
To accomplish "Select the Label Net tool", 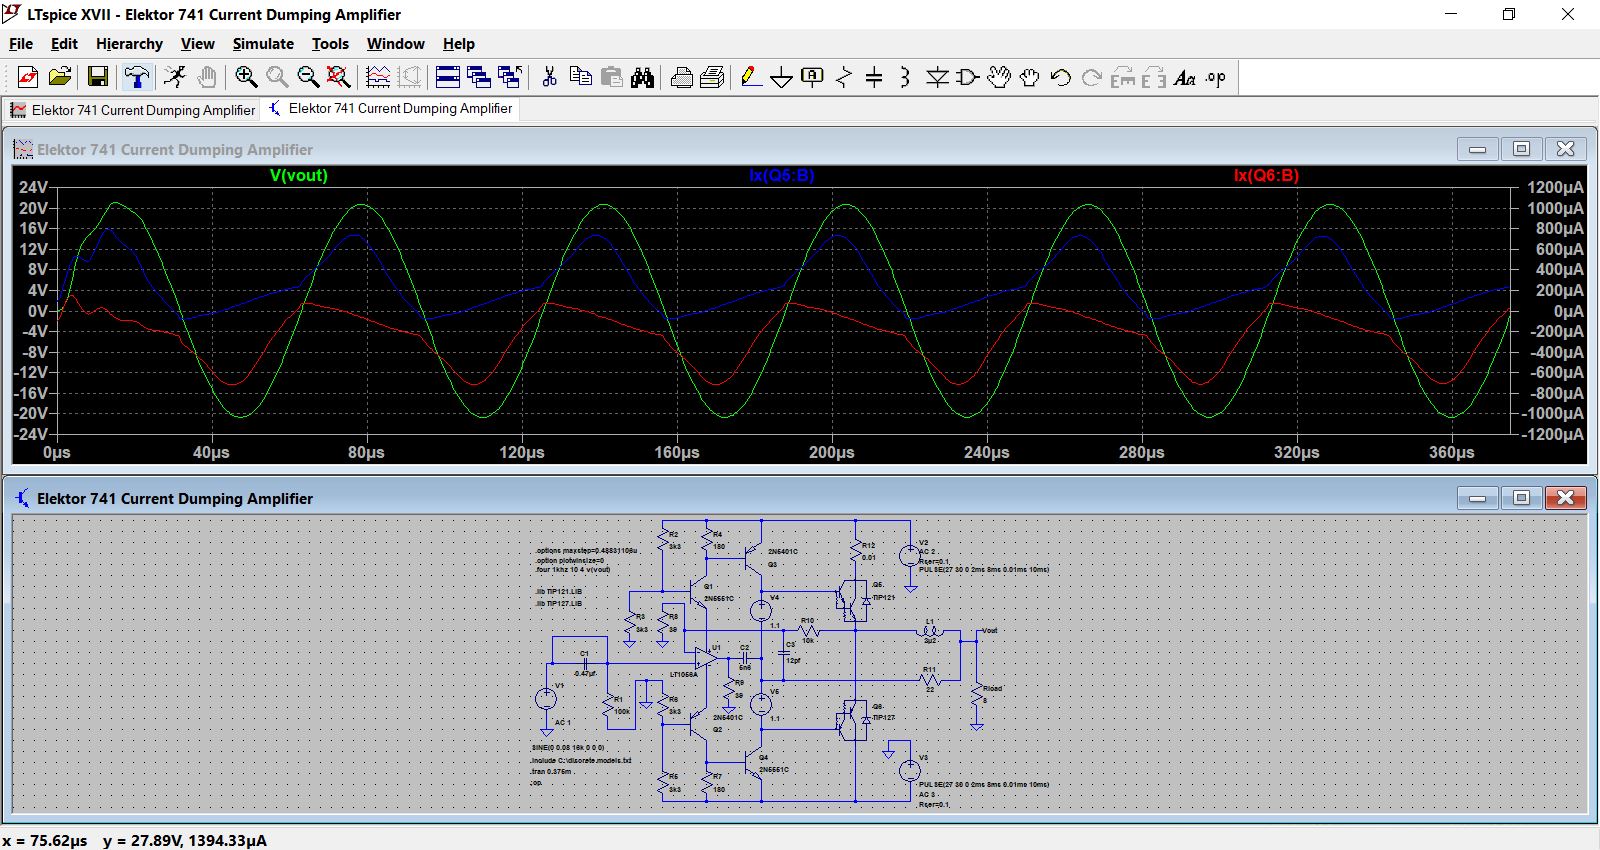I will pyautogui.click(x=813, y=77).
